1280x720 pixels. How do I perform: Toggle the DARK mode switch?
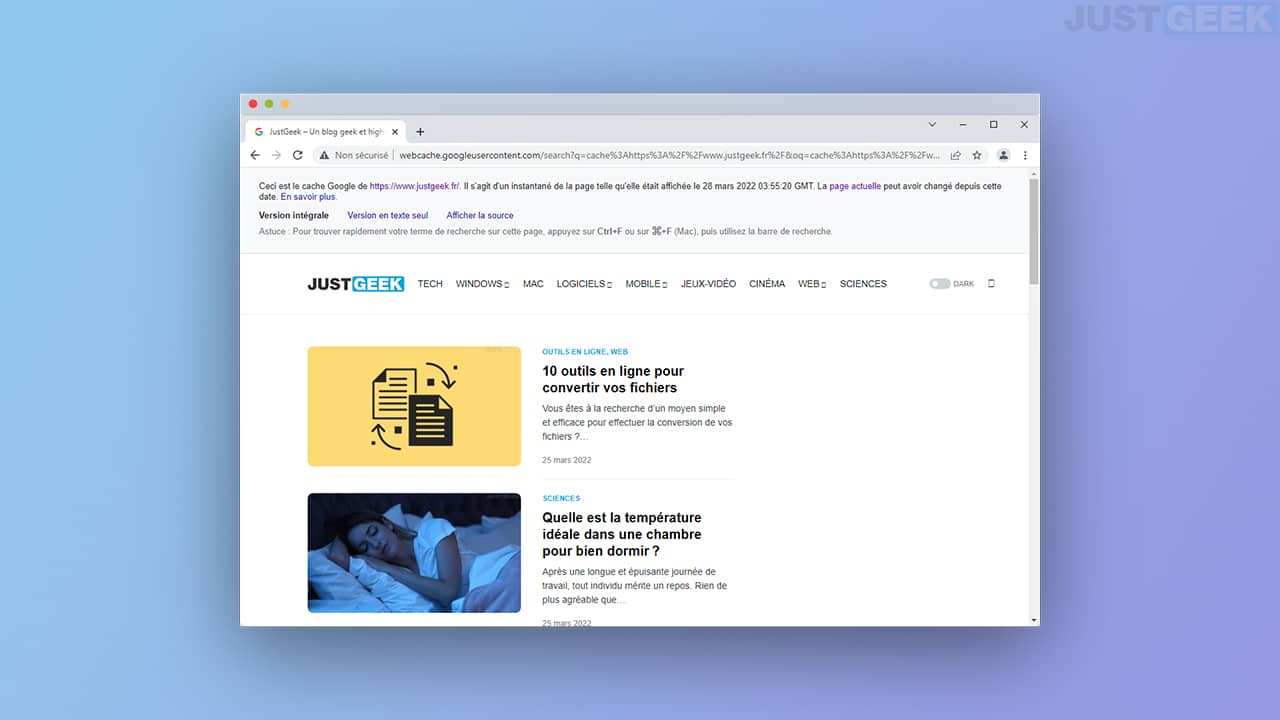(939, 284)
